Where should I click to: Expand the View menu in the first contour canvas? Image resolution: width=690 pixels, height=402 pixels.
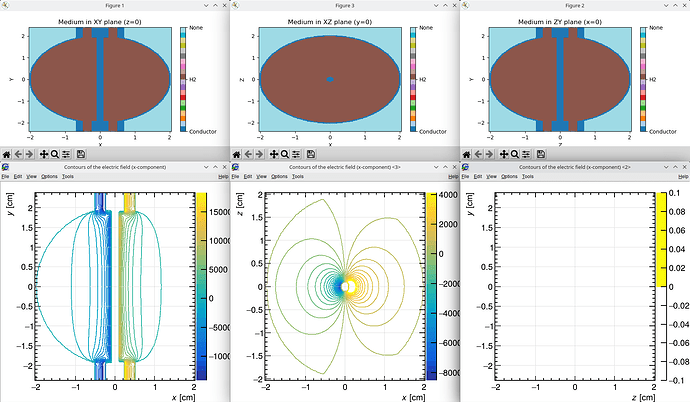31,176
